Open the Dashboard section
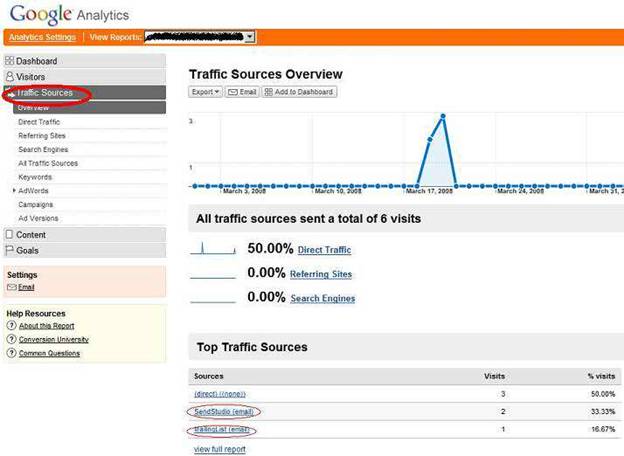This screenshot has height=456, width=624. coord(85,61)
